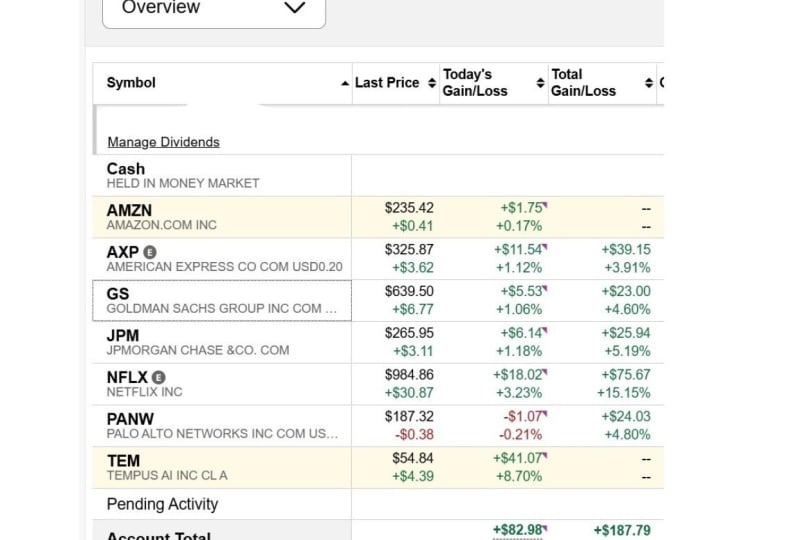Click PANW last price $187.32
Viewport: 799px width, 540px height.
point(409,417)
